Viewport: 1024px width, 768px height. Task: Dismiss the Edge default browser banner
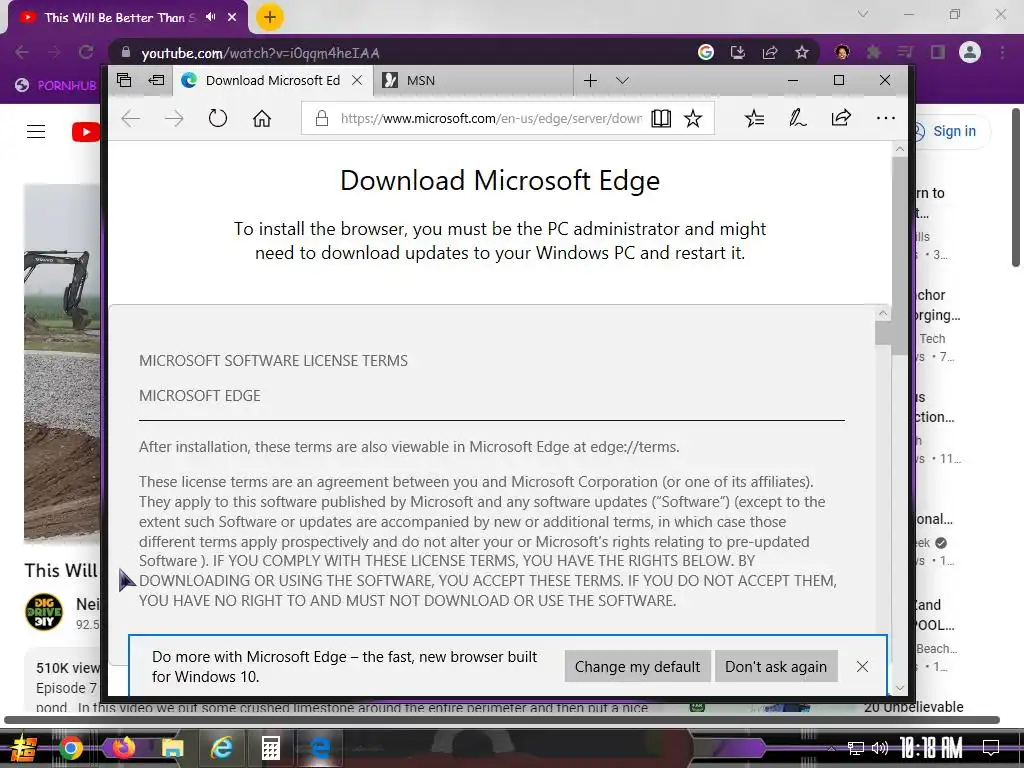[x=862, y=666]
